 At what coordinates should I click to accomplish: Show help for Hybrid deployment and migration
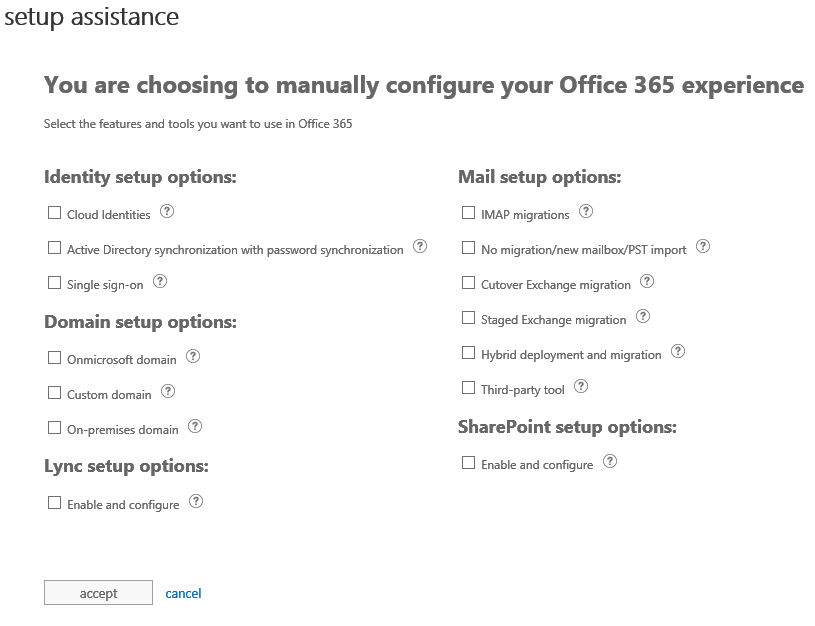click(x=678, y=352)
